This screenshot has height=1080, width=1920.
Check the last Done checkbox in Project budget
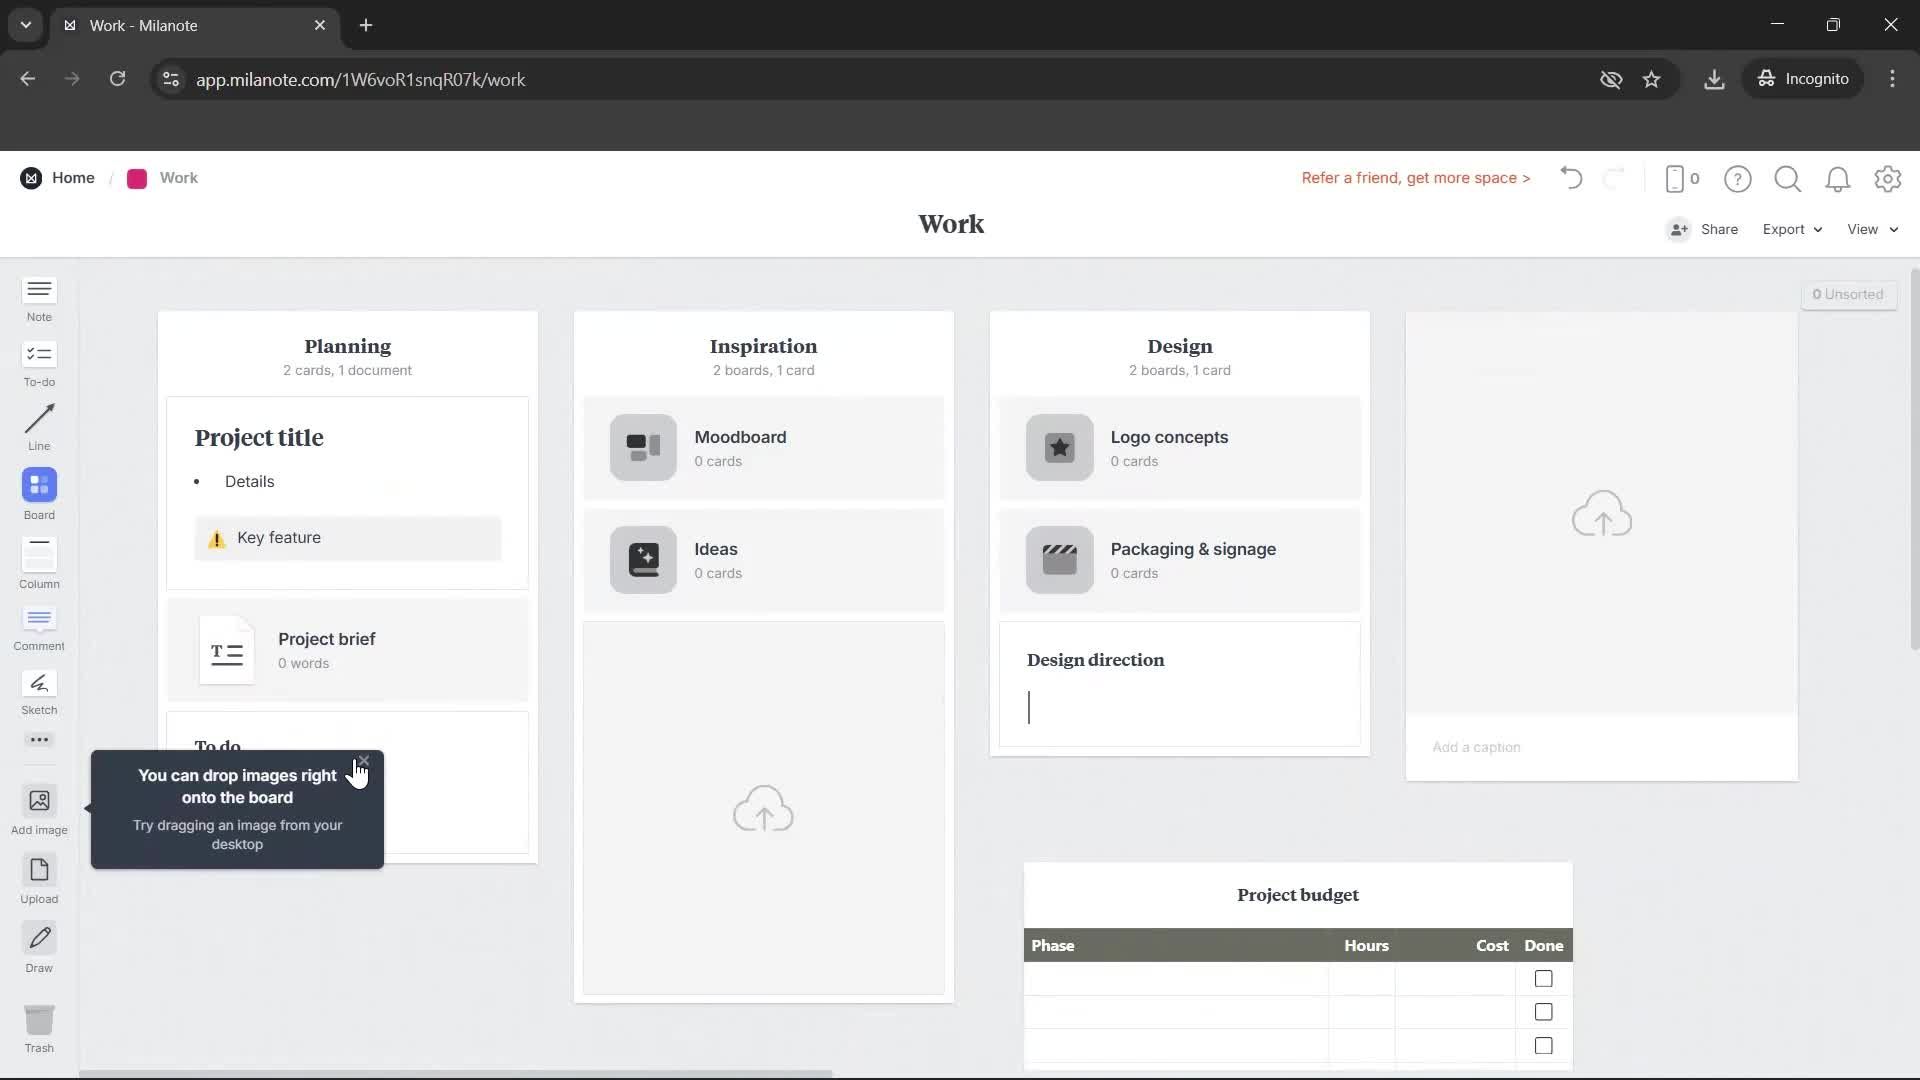pos(1543,1045)
